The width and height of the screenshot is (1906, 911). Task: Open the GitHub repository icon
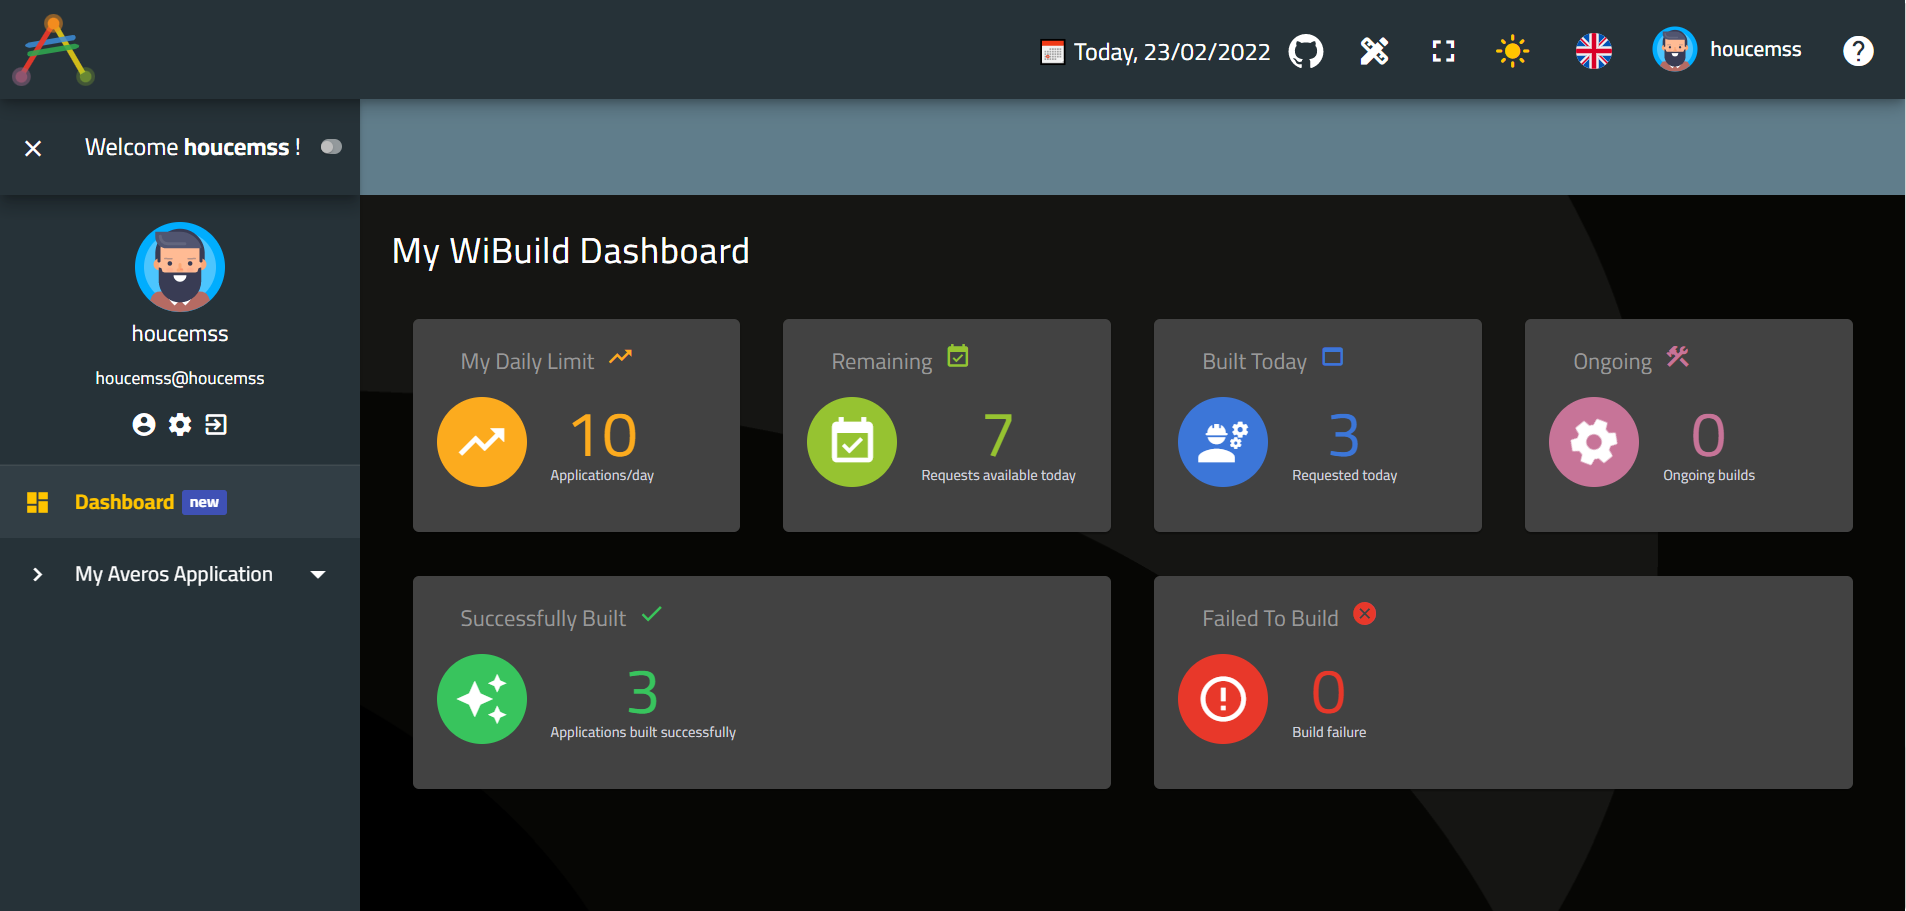pos(1306,51)
